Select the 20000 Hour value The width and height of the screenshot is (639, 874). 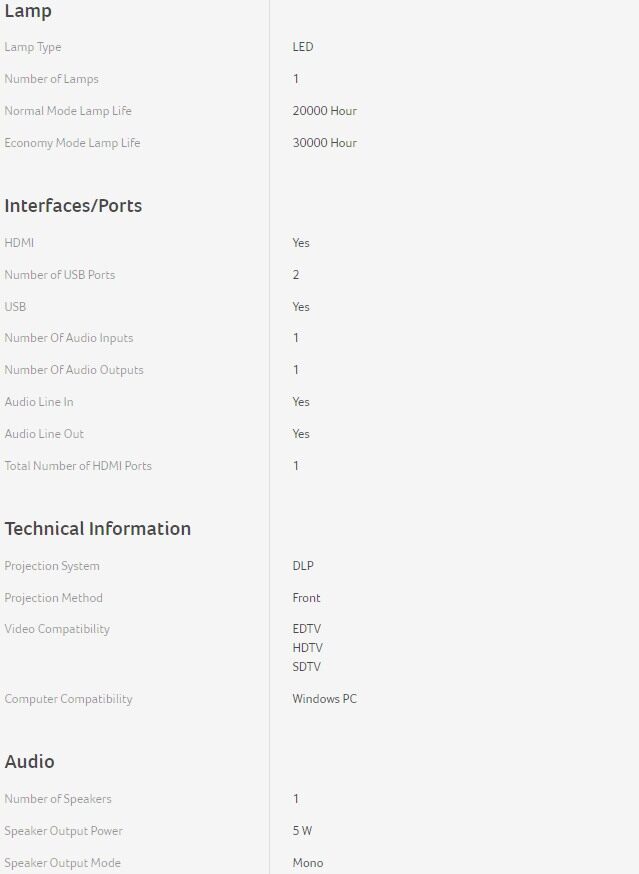coord(324,111)
